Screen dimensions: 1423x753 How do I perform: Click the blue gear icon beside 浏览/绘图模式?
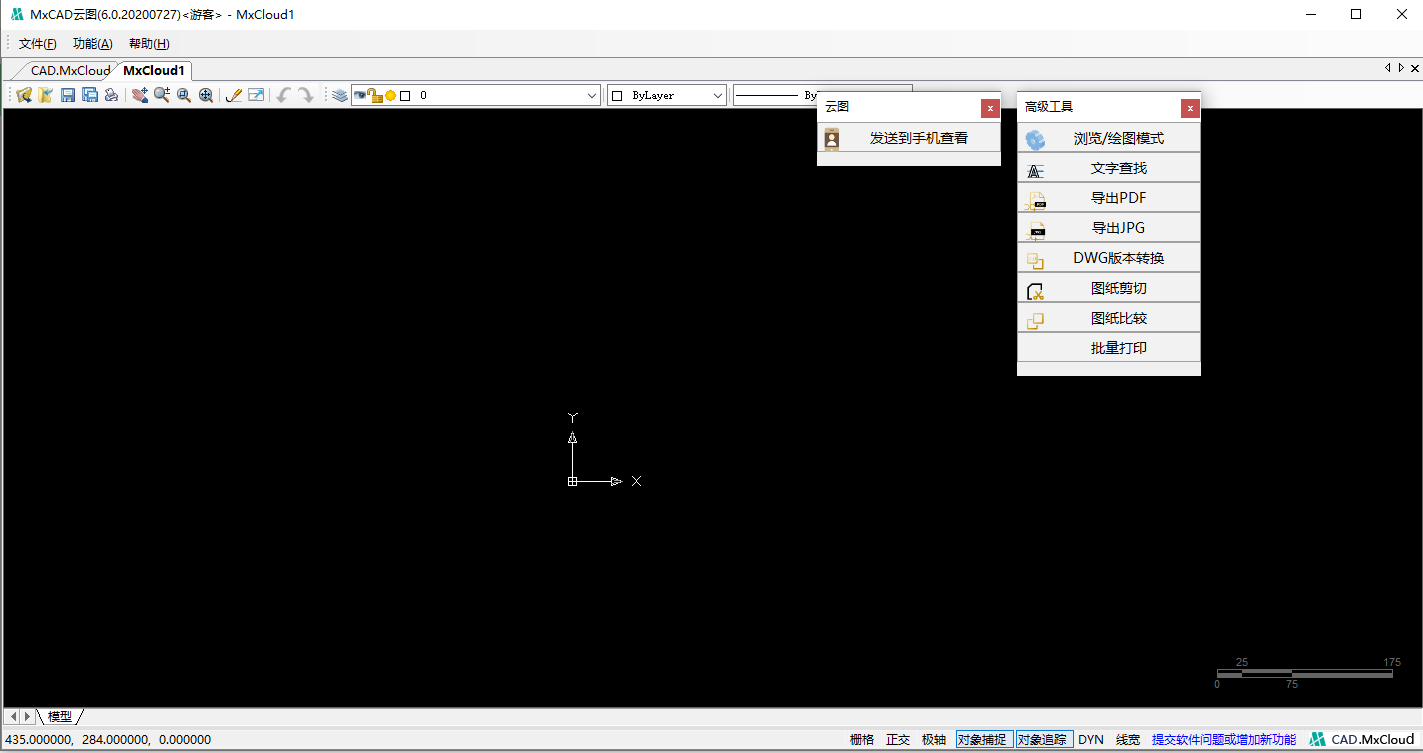(x=1035, y=140)
